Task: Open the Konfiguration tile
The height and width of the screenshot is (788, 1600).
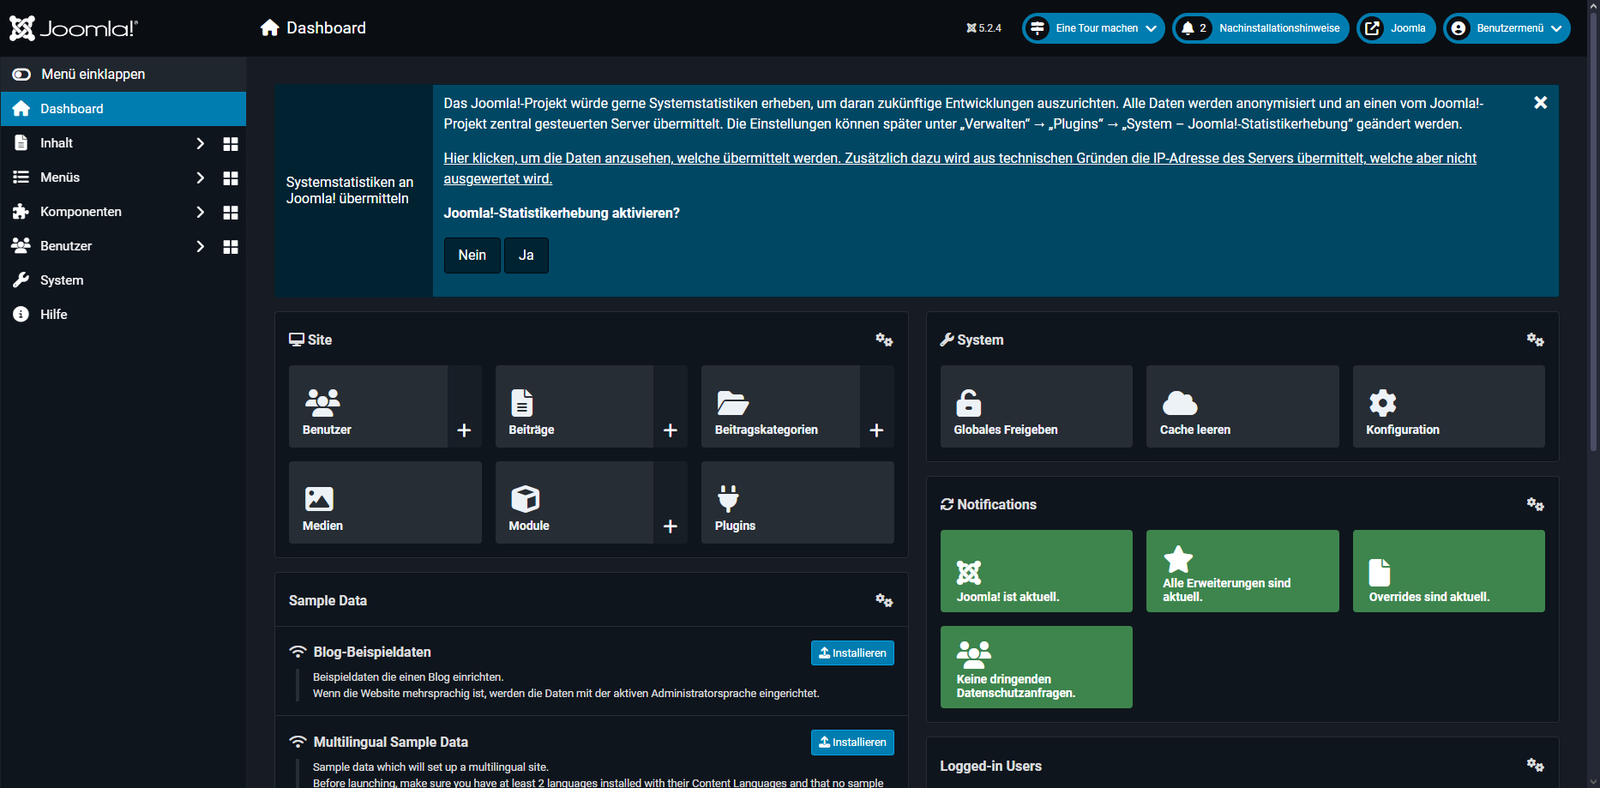Action: point(1448,406)
